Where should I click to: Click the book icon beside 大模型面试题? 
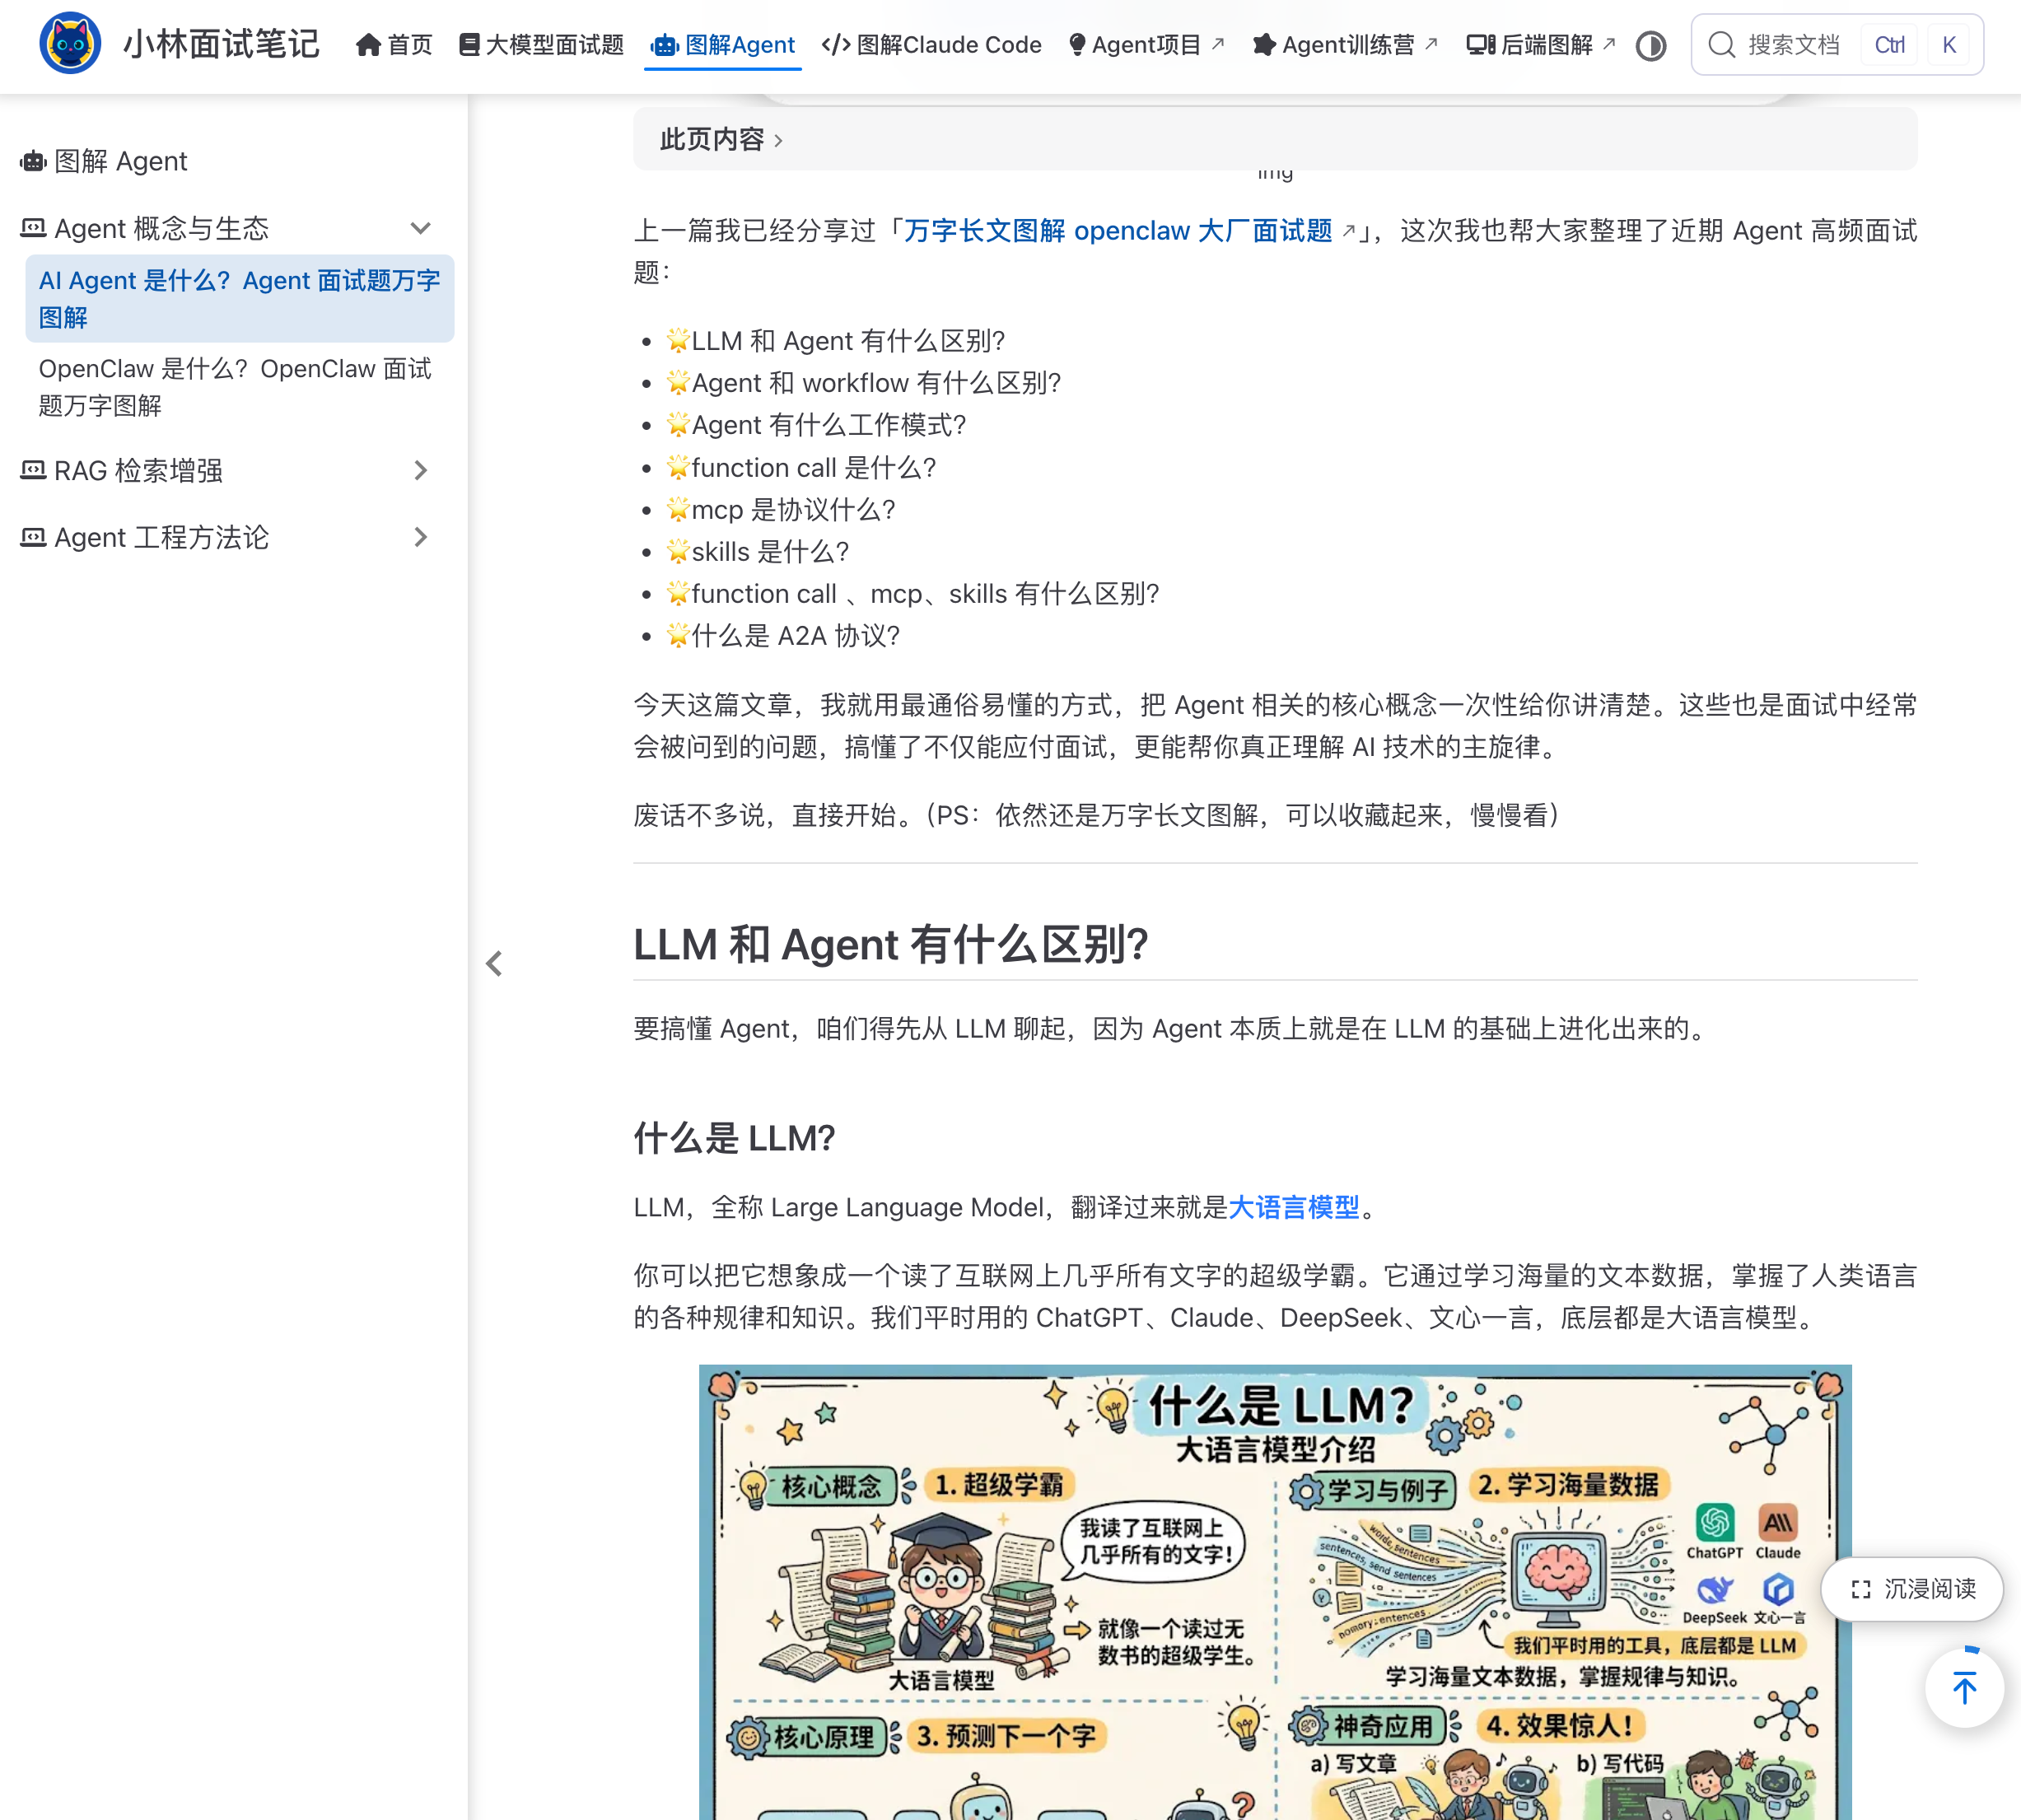[469, 45]
